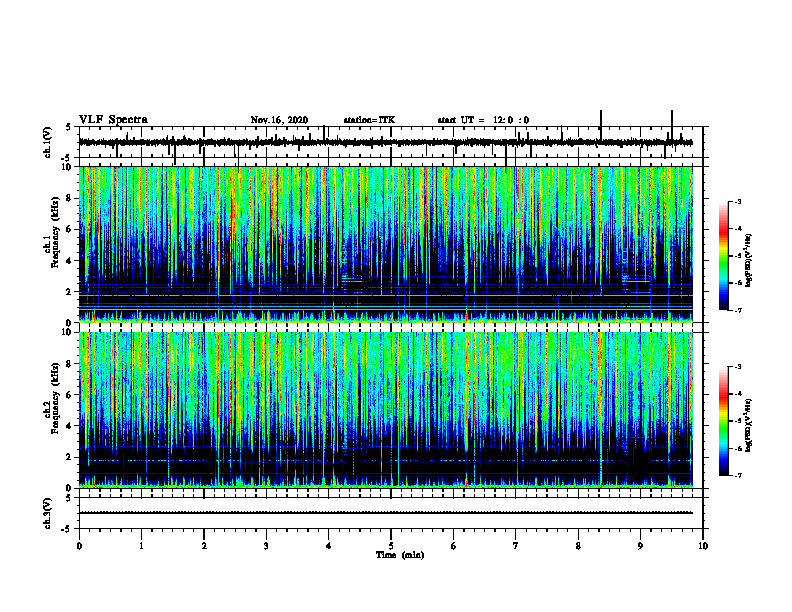Click the "ch.1(V)" axis label
Viewport: 792px width, 612px height.
(47, 142)
